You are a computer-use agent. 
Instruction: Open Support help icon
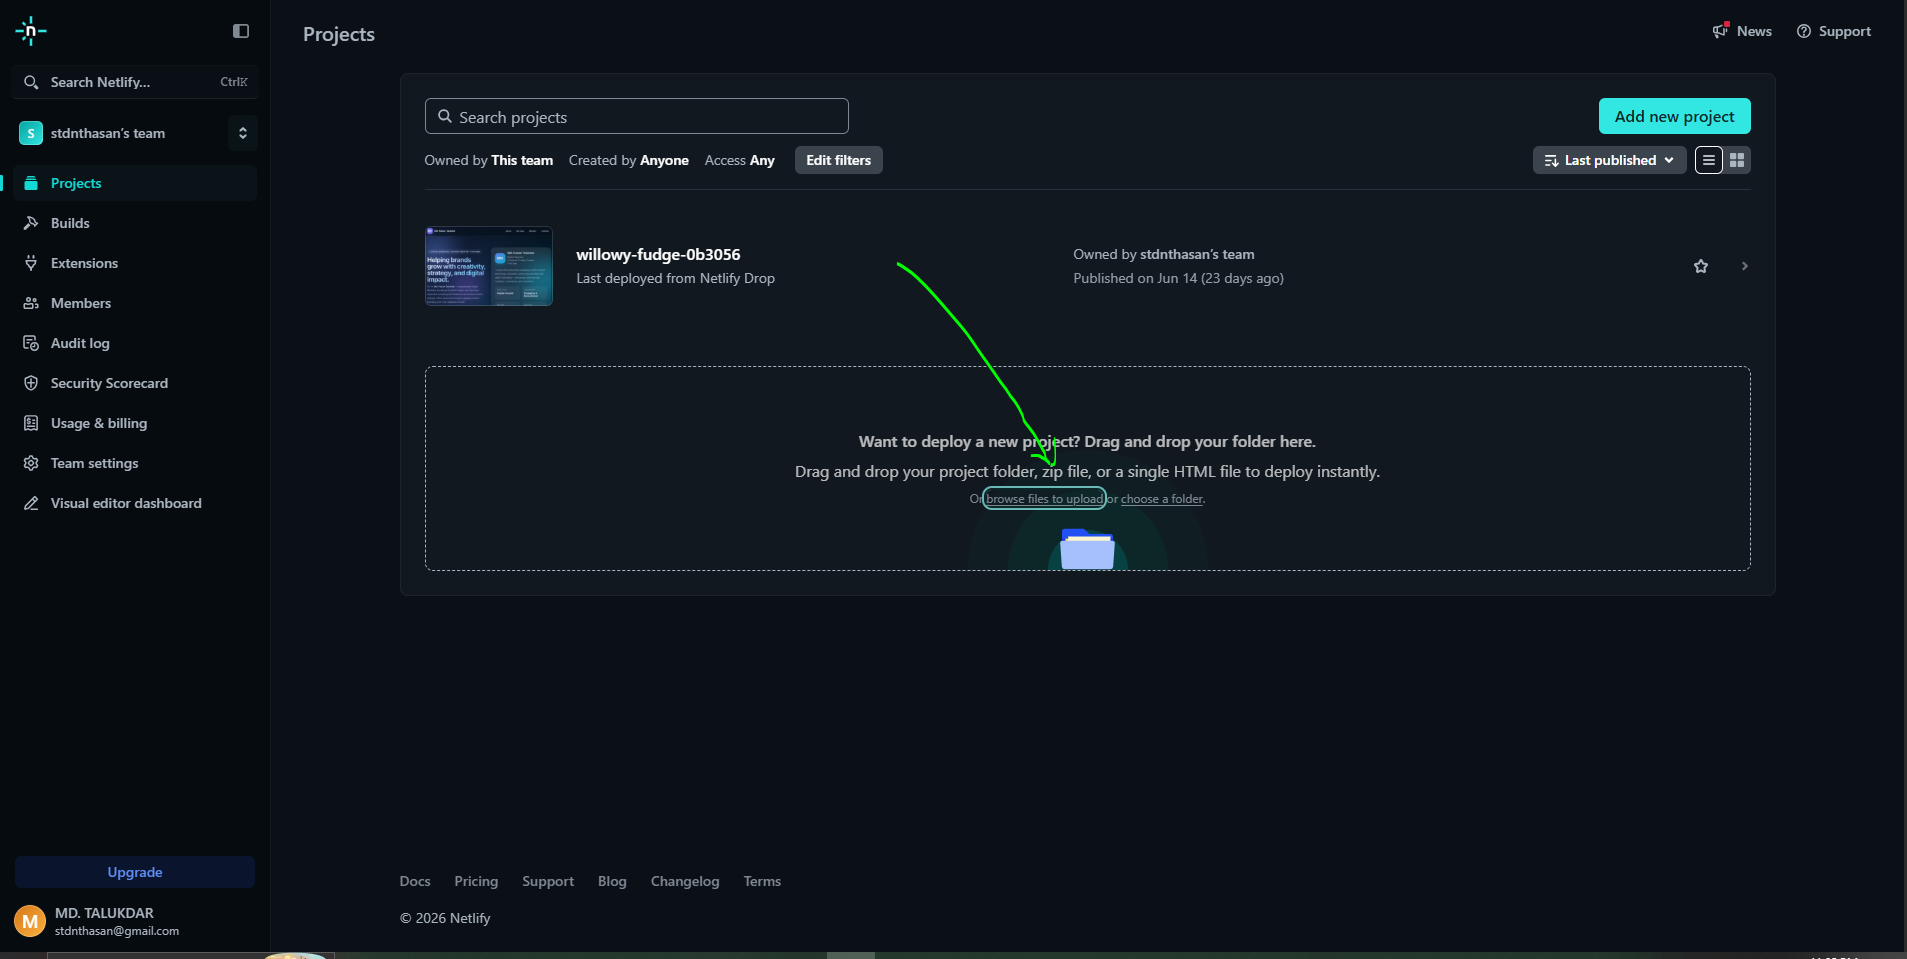point(1804,31)
